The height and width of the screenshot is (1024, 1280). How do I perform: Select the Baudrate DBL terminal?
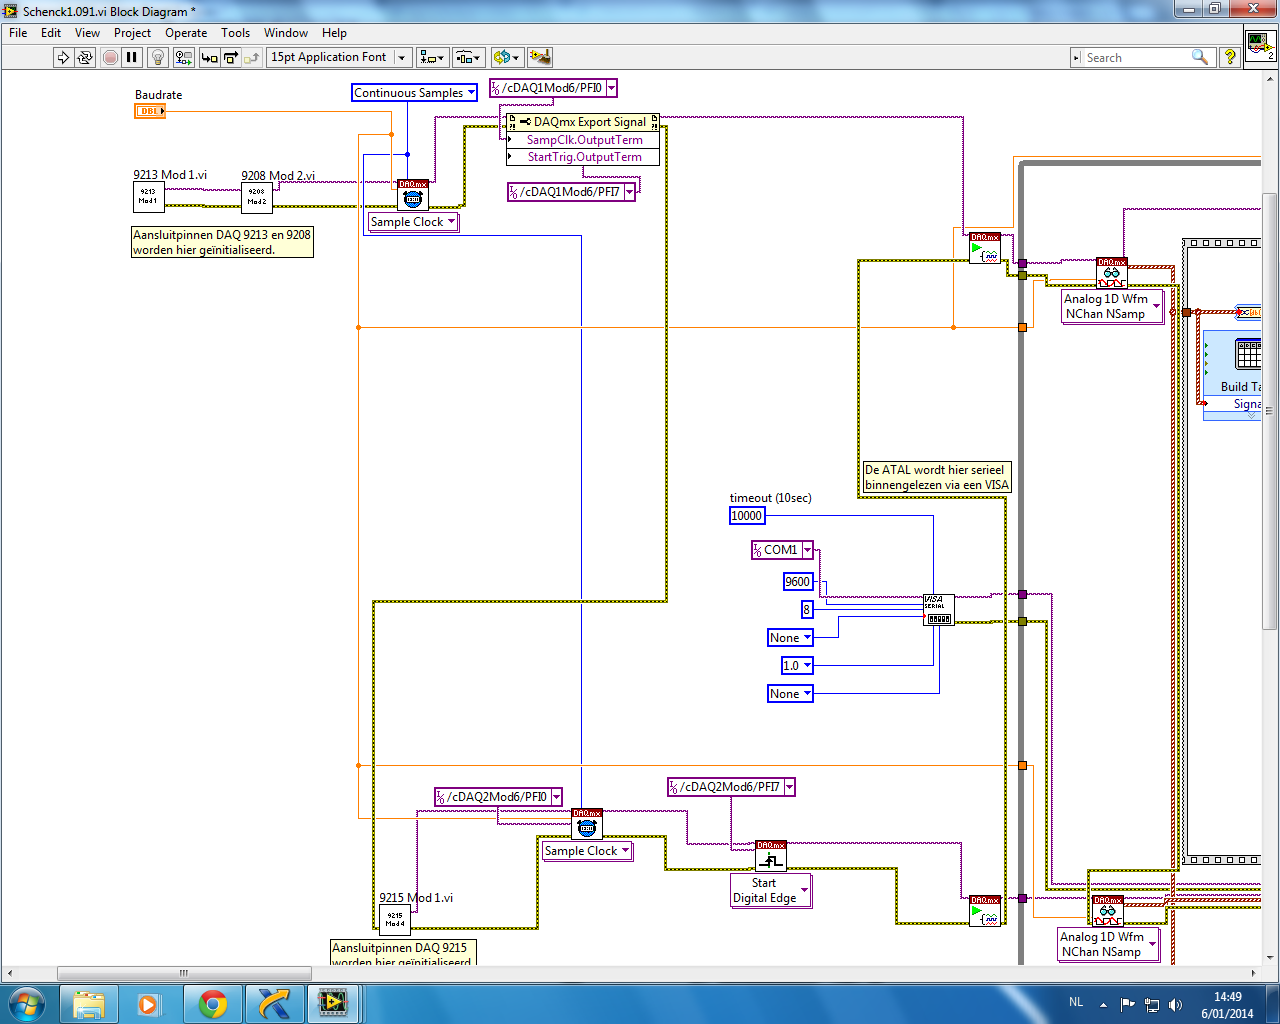point(150,111)
